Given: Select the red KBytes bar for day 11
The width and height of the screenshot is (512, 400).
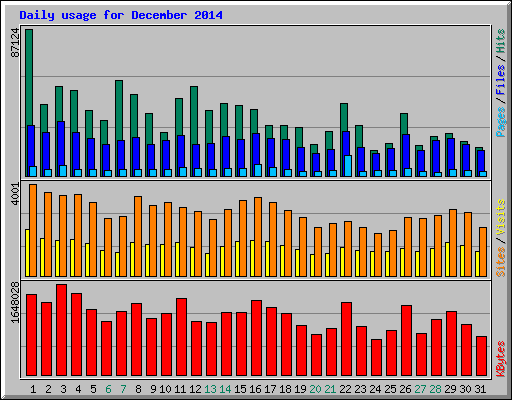Looking at the screenshot, I should point(182,337).
